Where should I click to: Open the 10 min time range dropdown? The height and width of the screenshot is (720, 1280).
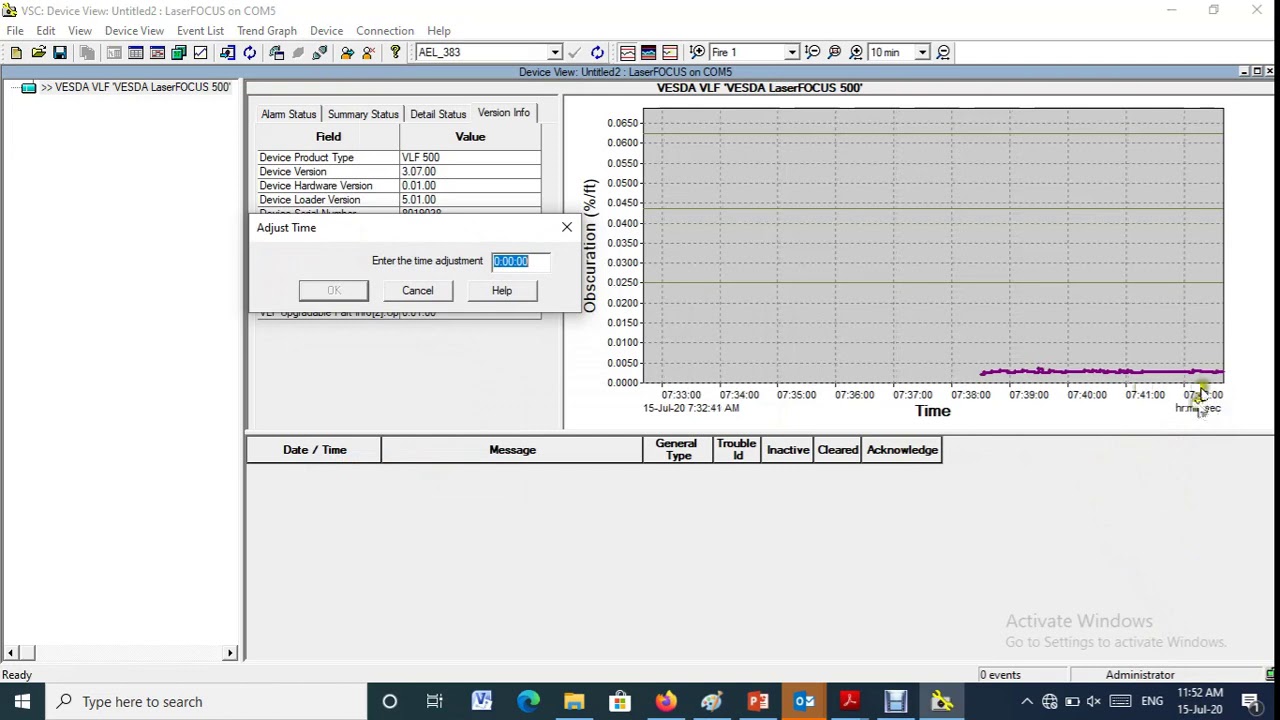pos(922,52)
